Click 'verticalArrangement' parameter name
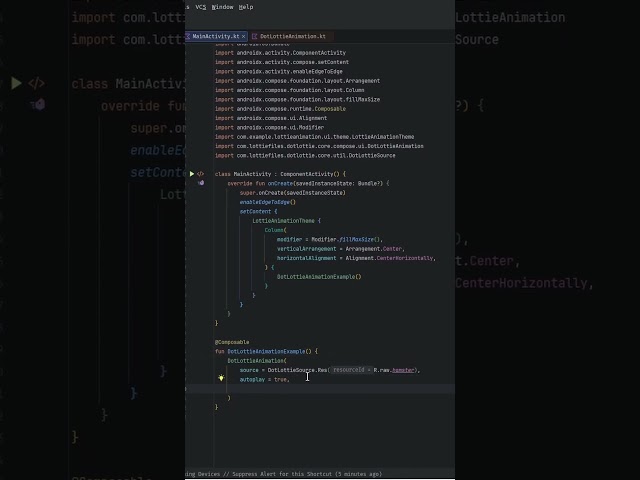The width and height of the screenshot is (640, 480). tap(307, 249)
